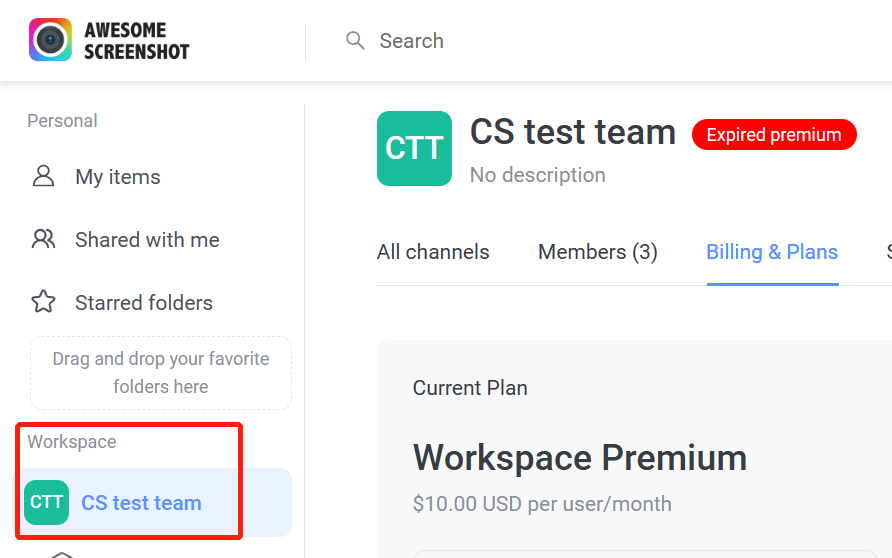Click the star icon beside Starred folders

[43, 302]
